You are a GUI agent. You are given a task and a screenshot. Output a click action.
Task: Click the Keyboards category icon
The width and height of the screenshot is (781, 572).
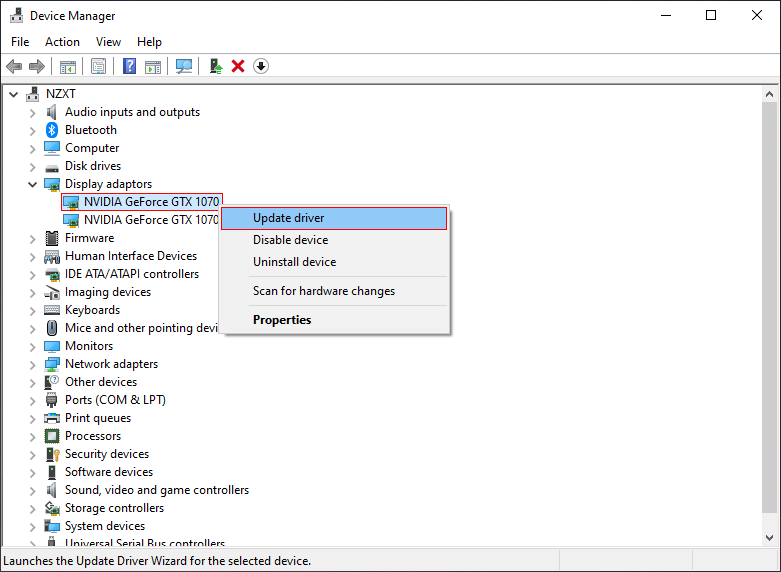[x=52, y=310]
